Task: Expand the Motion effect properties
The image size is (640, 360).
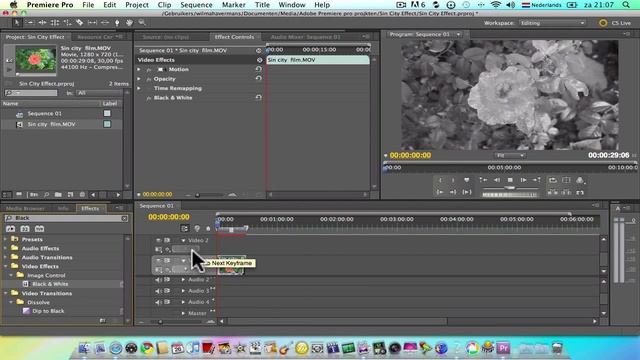Action: click(139, 69)
